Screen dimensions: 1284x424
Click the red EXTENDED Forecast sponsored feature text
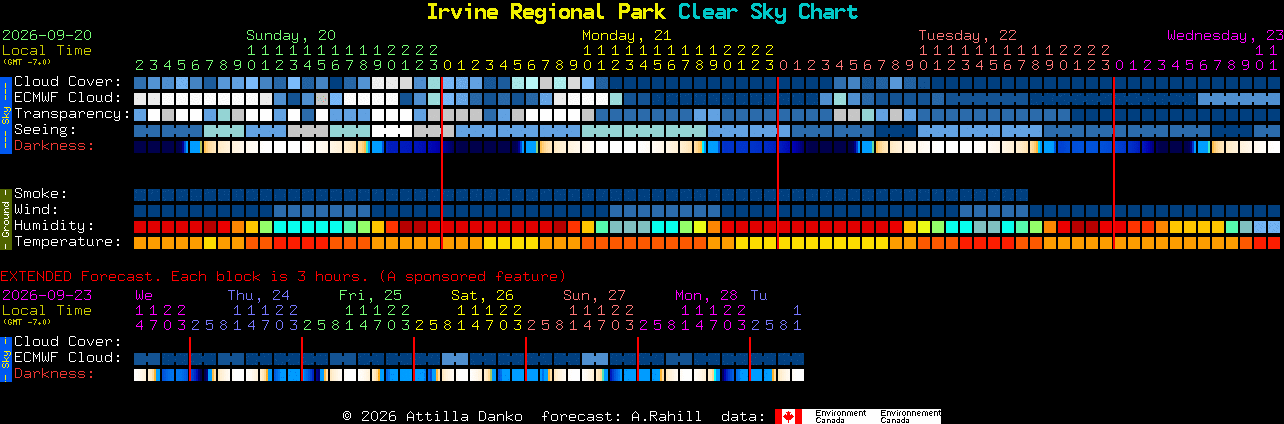point(283,276)
